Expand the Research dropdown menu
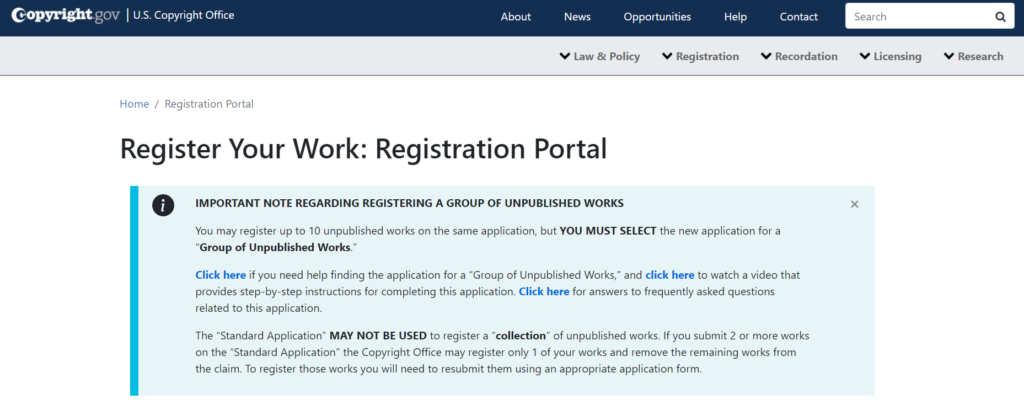The image size is (1024, 415). 973,56
